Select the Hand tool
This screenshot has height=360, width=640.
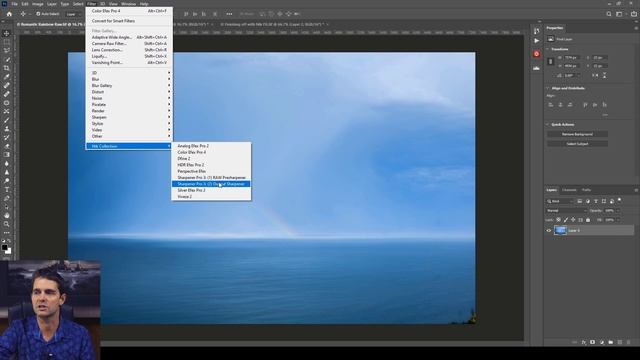coord(7,215)
